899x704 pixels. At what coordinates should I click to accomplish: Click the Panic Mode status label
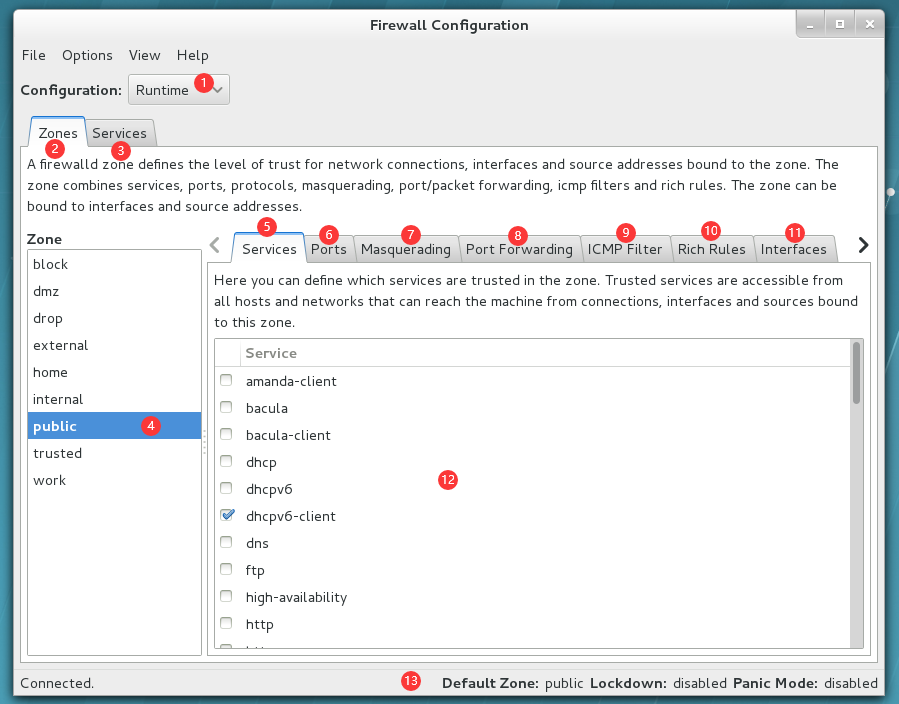pyautogui.click(x=775, y=683)
